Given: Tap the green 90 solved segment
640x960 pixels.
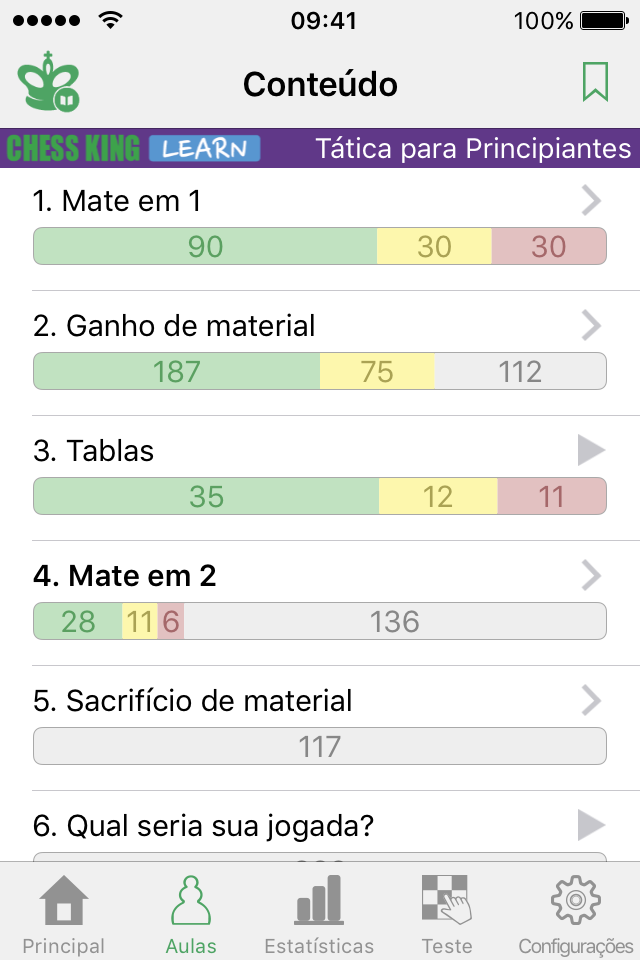Looking at the screenshot, I should click(205, 246).
